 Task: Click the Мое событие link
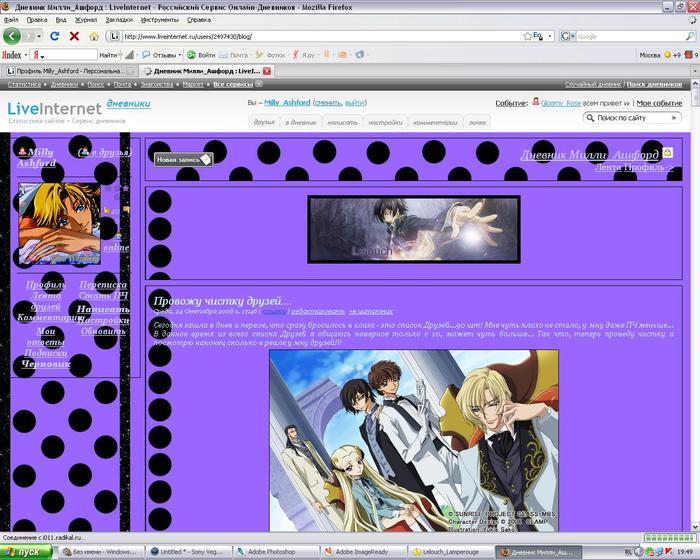tap(659, 103)
